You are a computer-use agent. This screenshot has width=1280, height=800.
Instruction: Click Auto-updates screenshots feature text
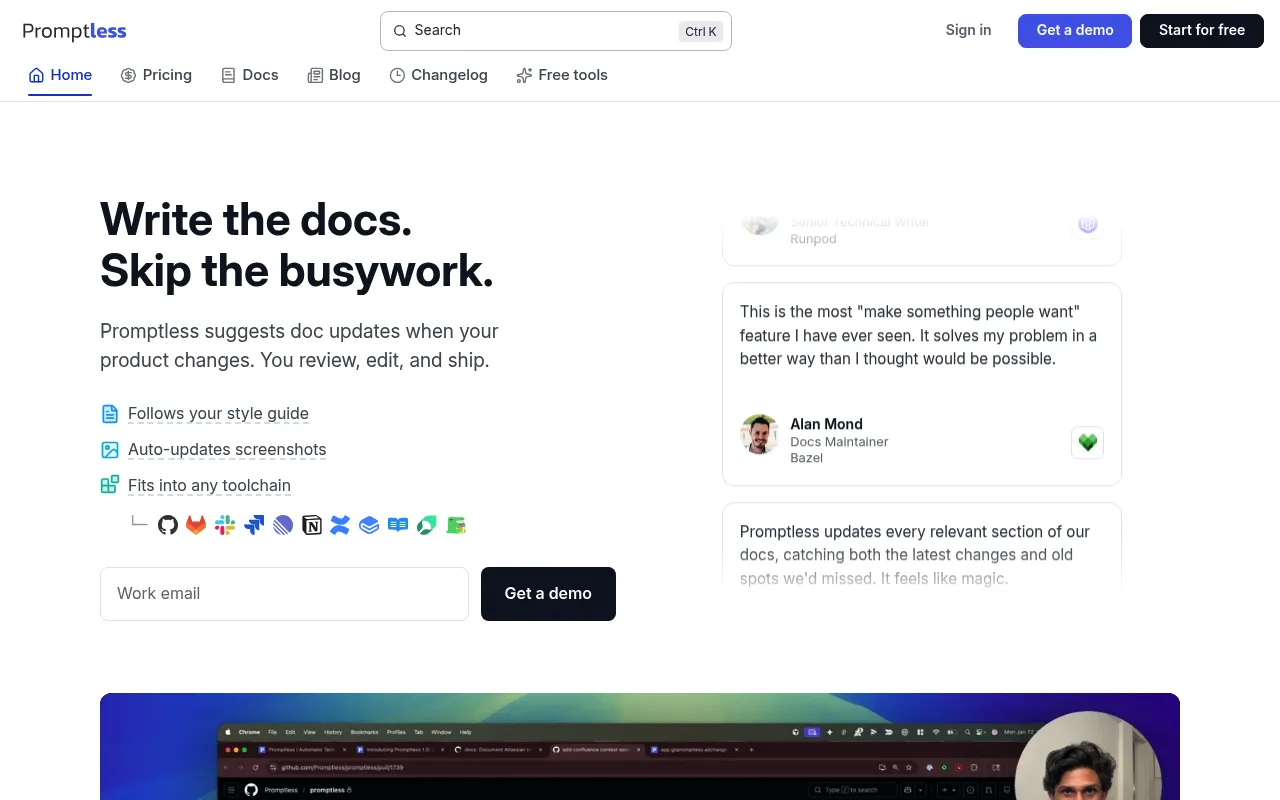pos(227,450)
